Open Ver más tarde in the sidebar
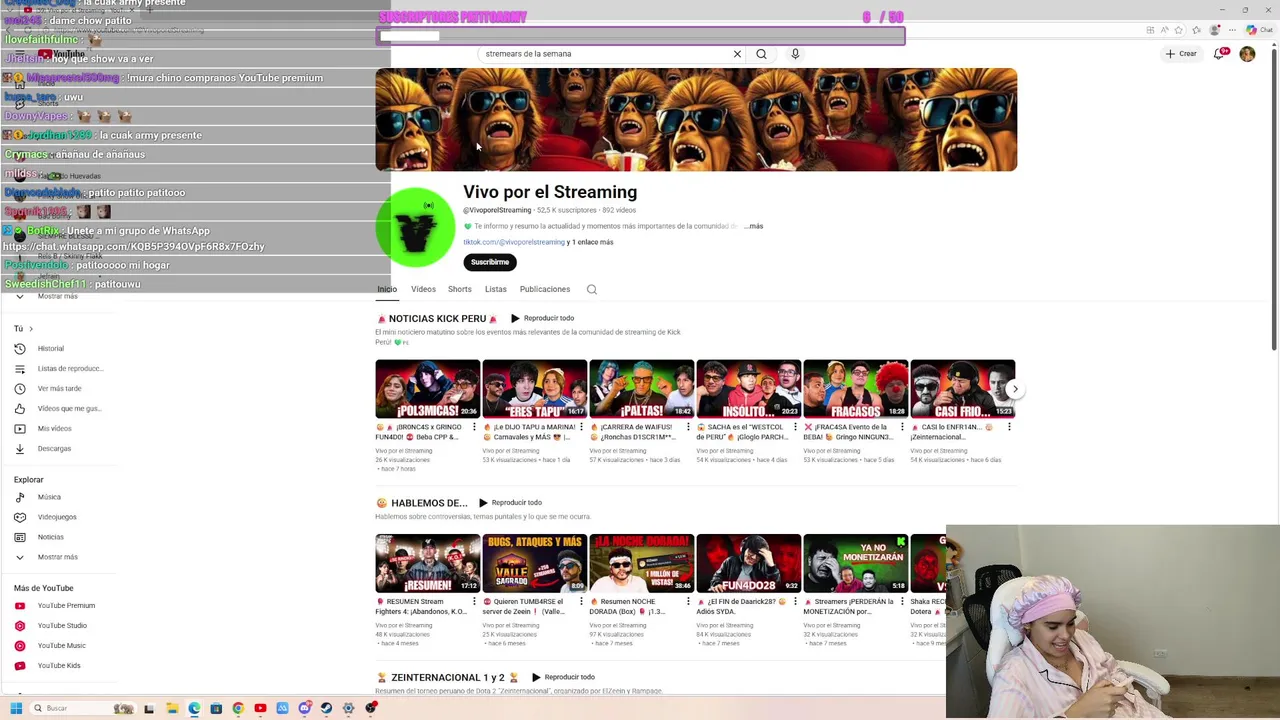This screenshot has width=1280, height=720. point(60,388)
